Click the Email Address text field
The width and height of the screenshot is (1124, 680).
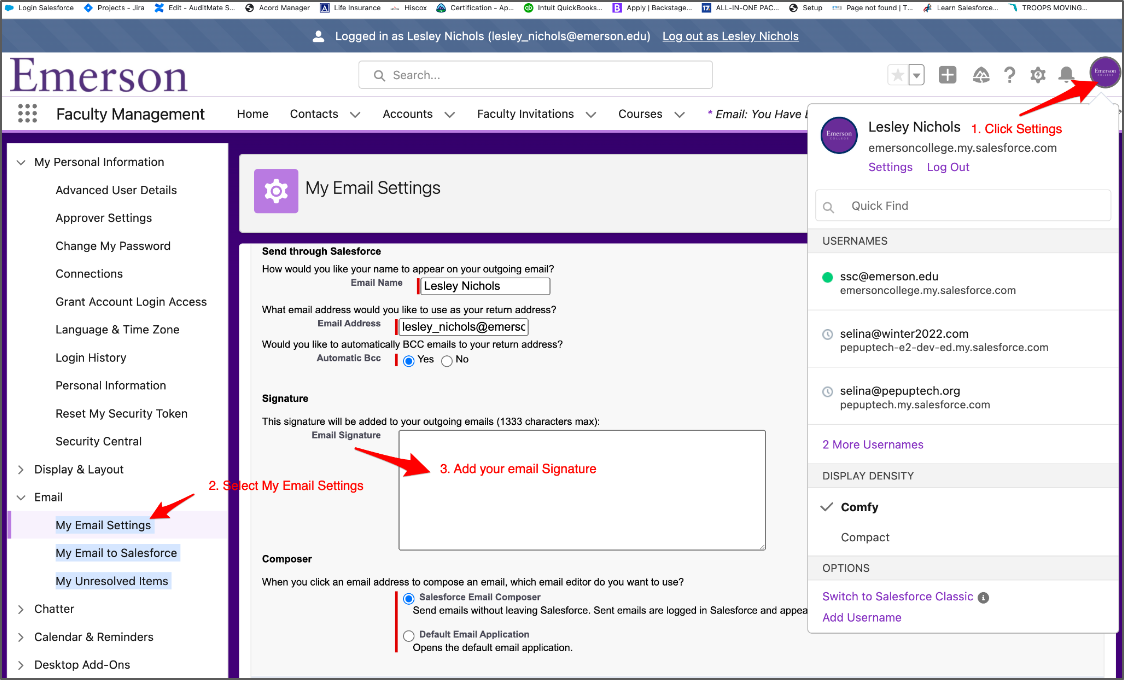pos(464,327)
